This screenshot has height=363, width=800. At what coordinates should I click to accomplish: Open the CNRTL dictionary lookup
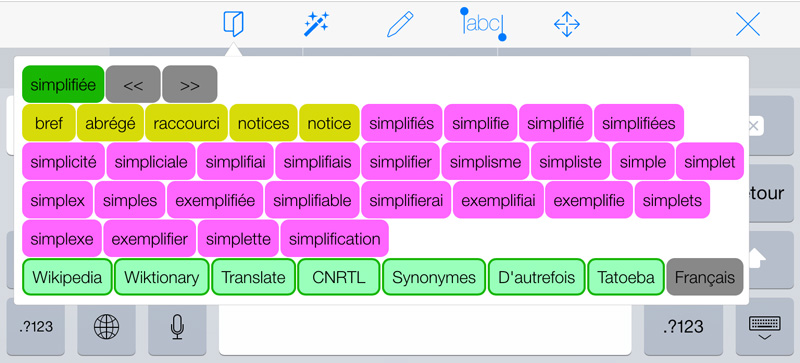(x=339, y=277)
